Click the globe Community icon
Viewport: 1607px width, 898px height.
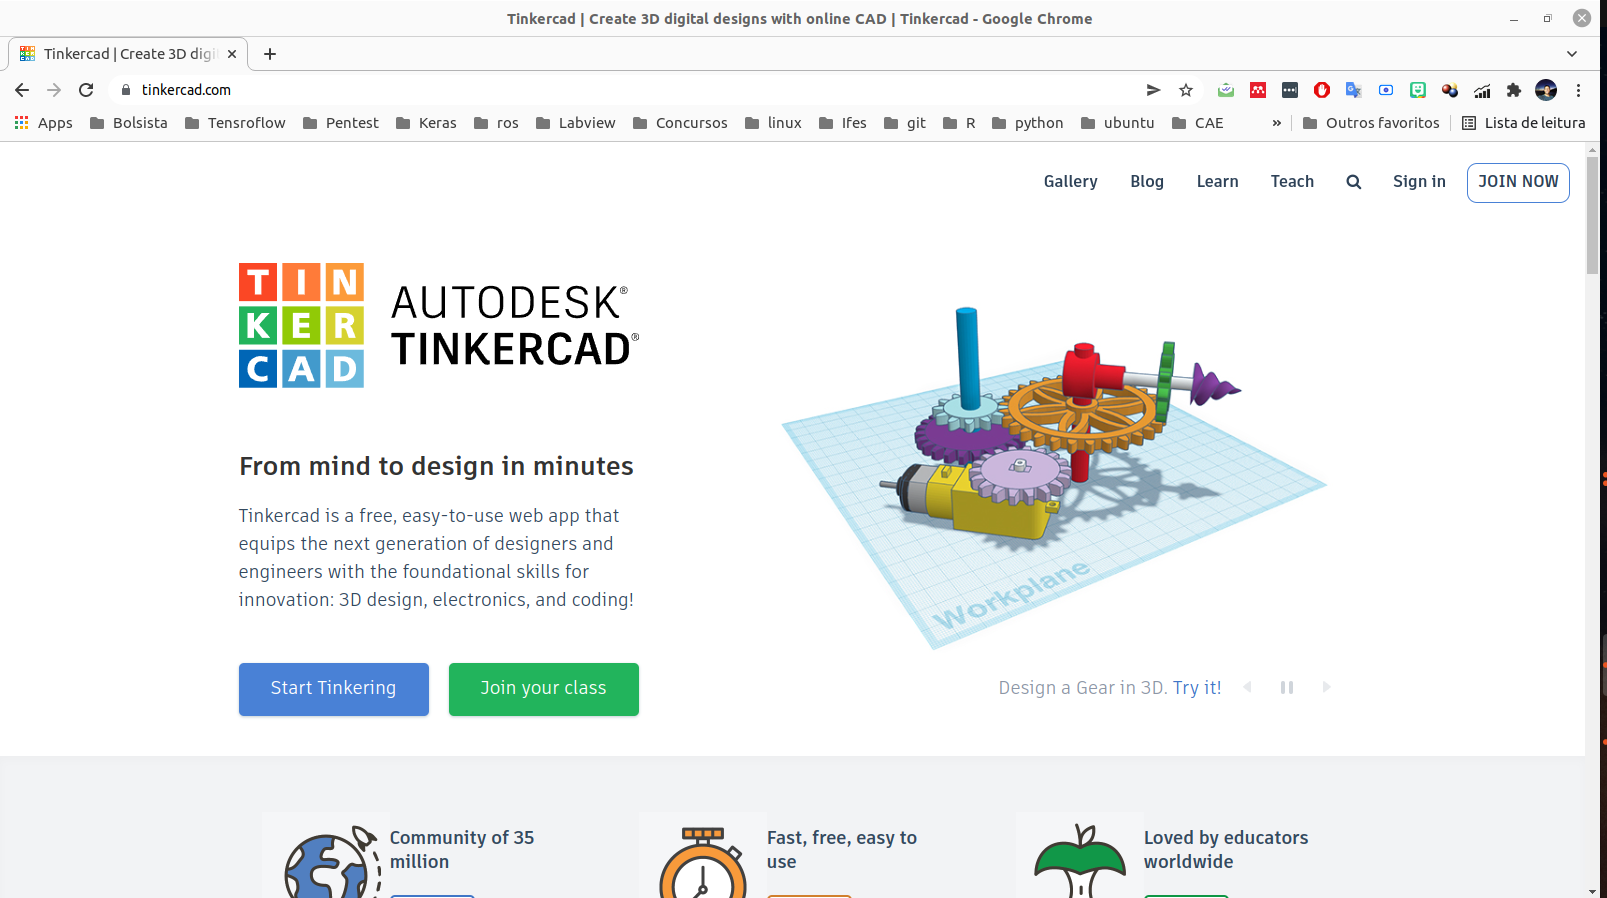(331, 863)
